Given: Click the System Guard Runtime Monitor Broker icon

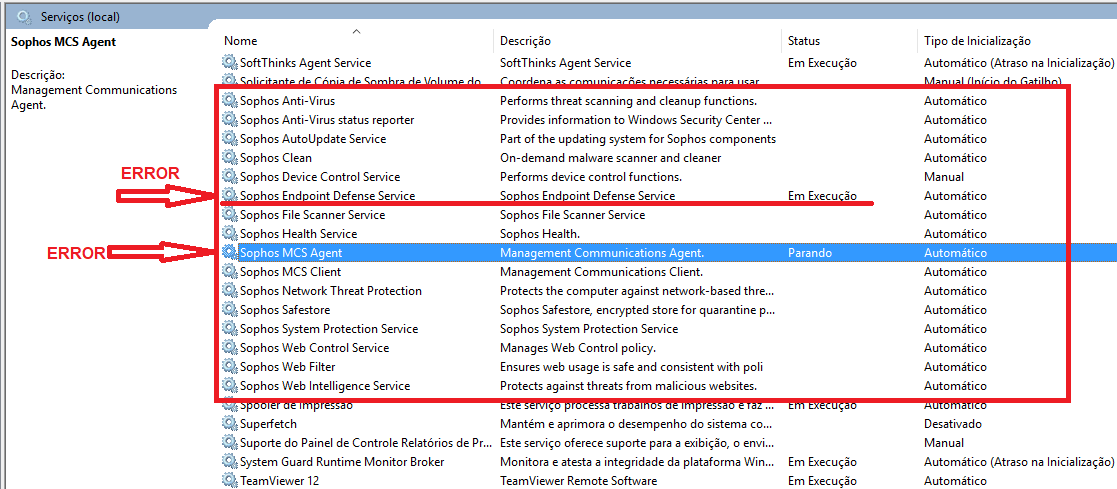Looking at the screenshot, I should coord(229,462).
